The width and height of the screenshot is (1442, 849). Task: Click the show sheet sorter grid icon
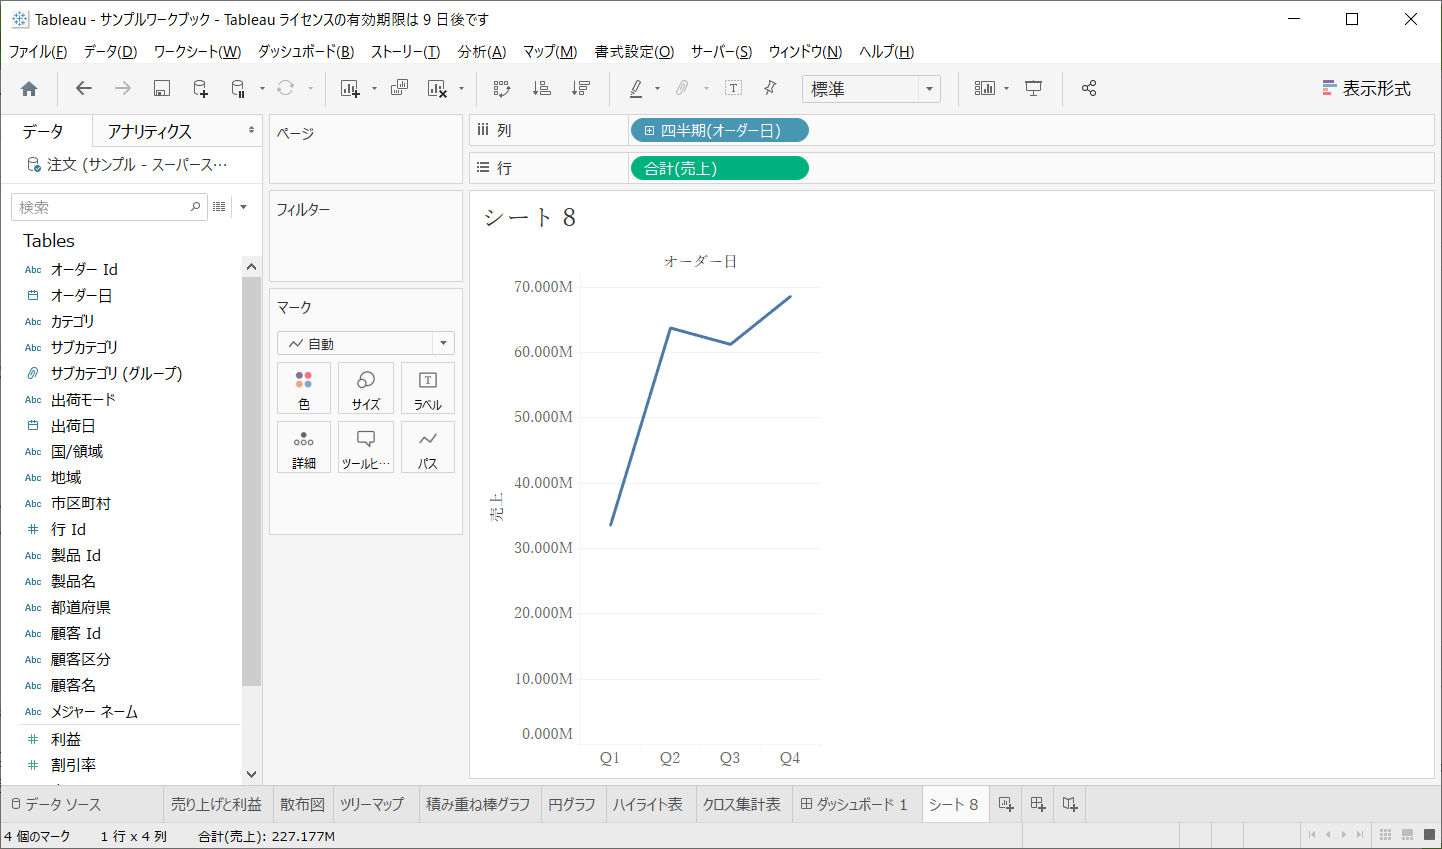(1385, 835)
